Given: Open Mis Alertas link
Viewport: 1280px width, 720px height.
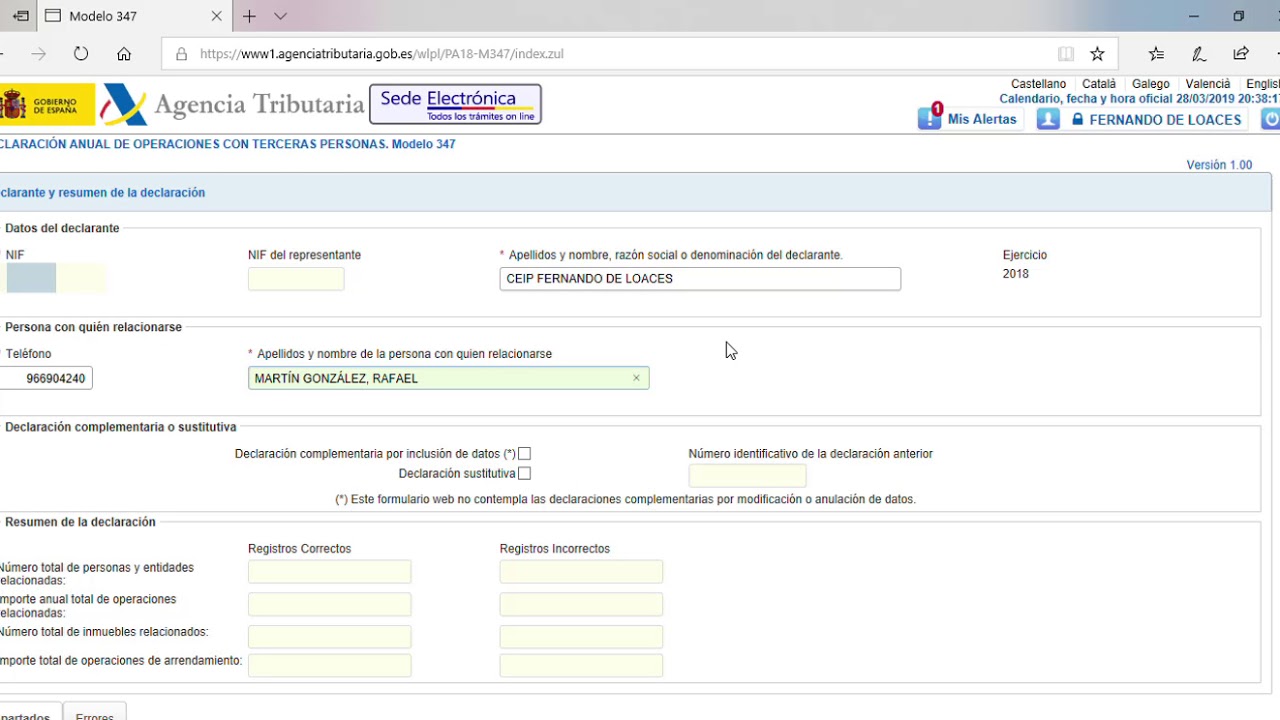Looking at the screenshot, I should [982, 119].
